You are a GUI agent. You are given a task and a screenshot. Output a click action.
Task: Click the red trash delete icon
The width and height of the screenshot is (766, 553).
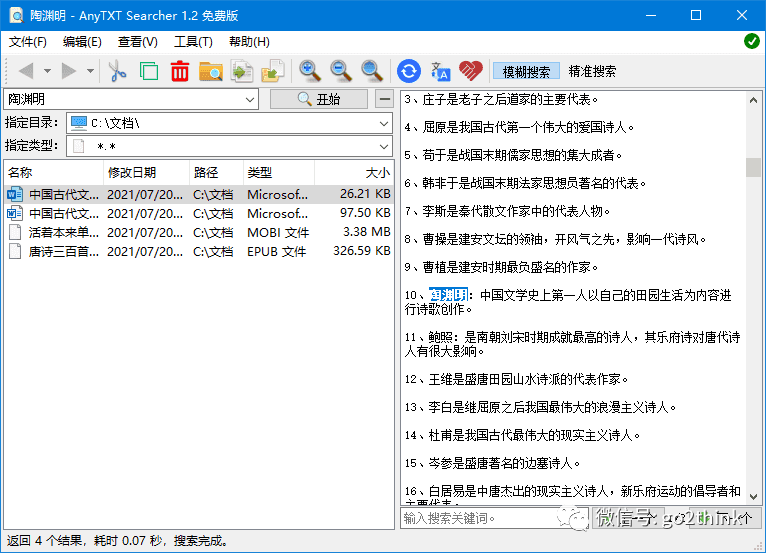[180, 71]
